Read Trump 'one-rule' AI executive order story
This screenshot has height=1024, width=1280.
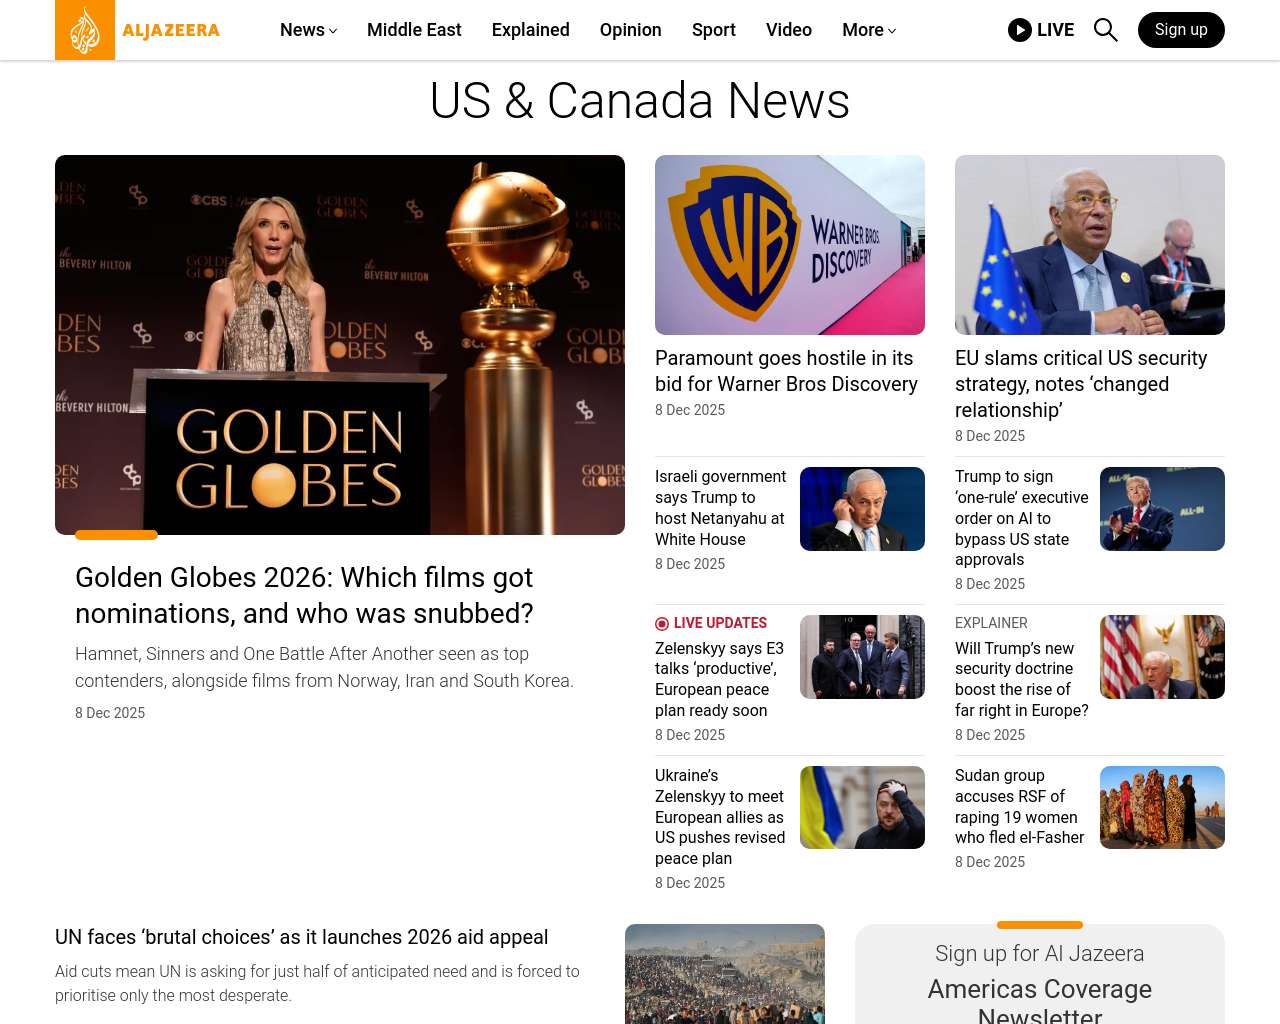coord(1021,518)
